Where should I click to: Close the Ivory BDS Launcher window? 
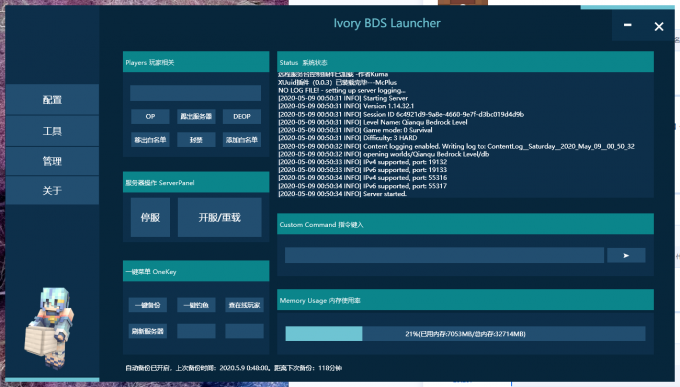659,26
